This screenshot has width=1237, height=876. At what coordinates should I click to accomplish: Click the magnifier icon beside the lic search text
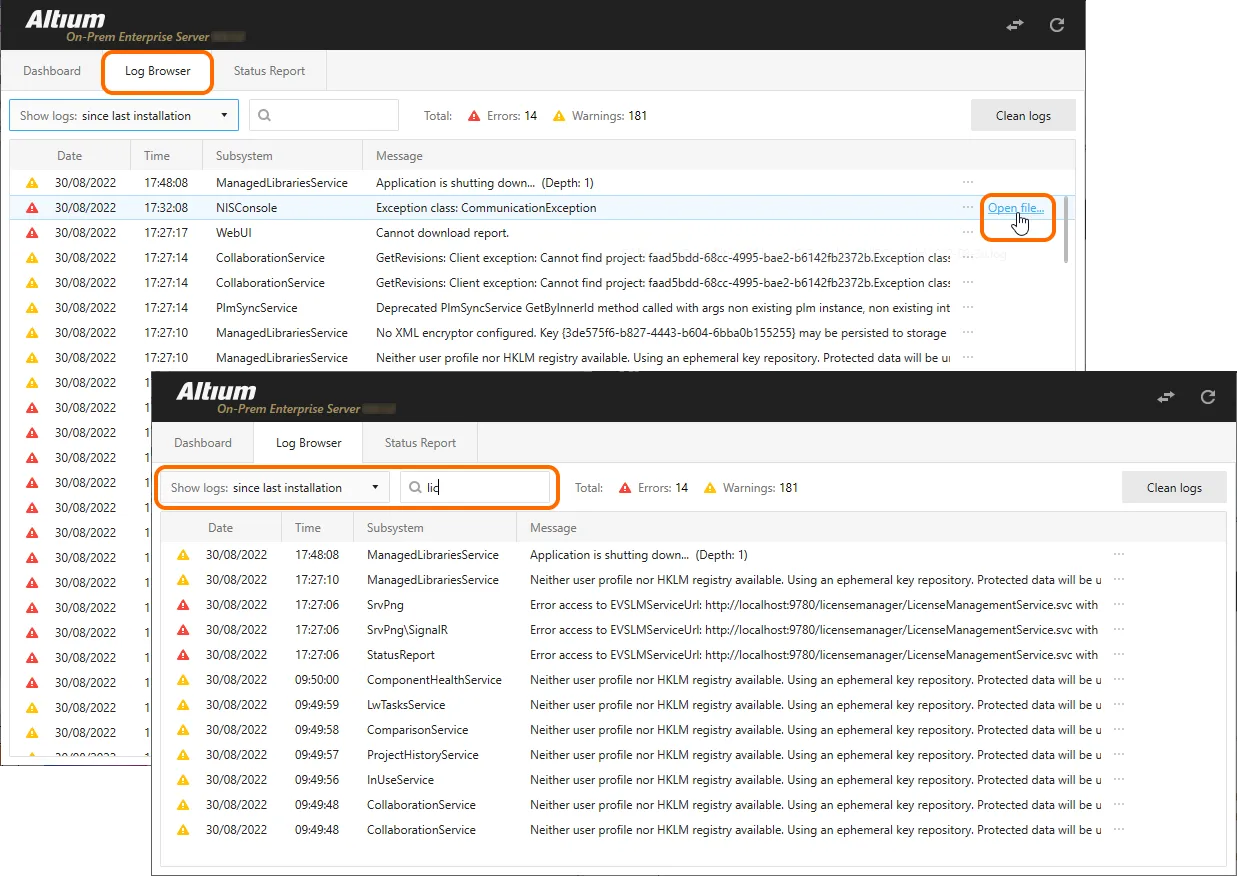[413, 487]
